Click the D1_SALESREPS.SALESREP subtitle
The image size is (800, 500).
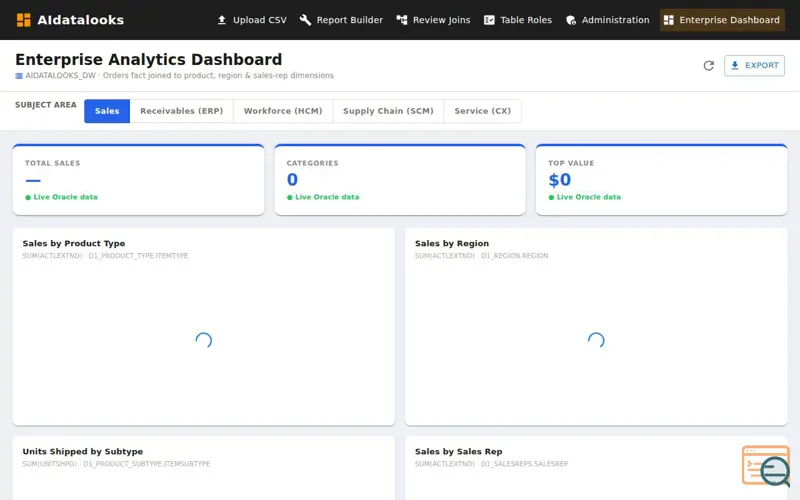point(524,464)
